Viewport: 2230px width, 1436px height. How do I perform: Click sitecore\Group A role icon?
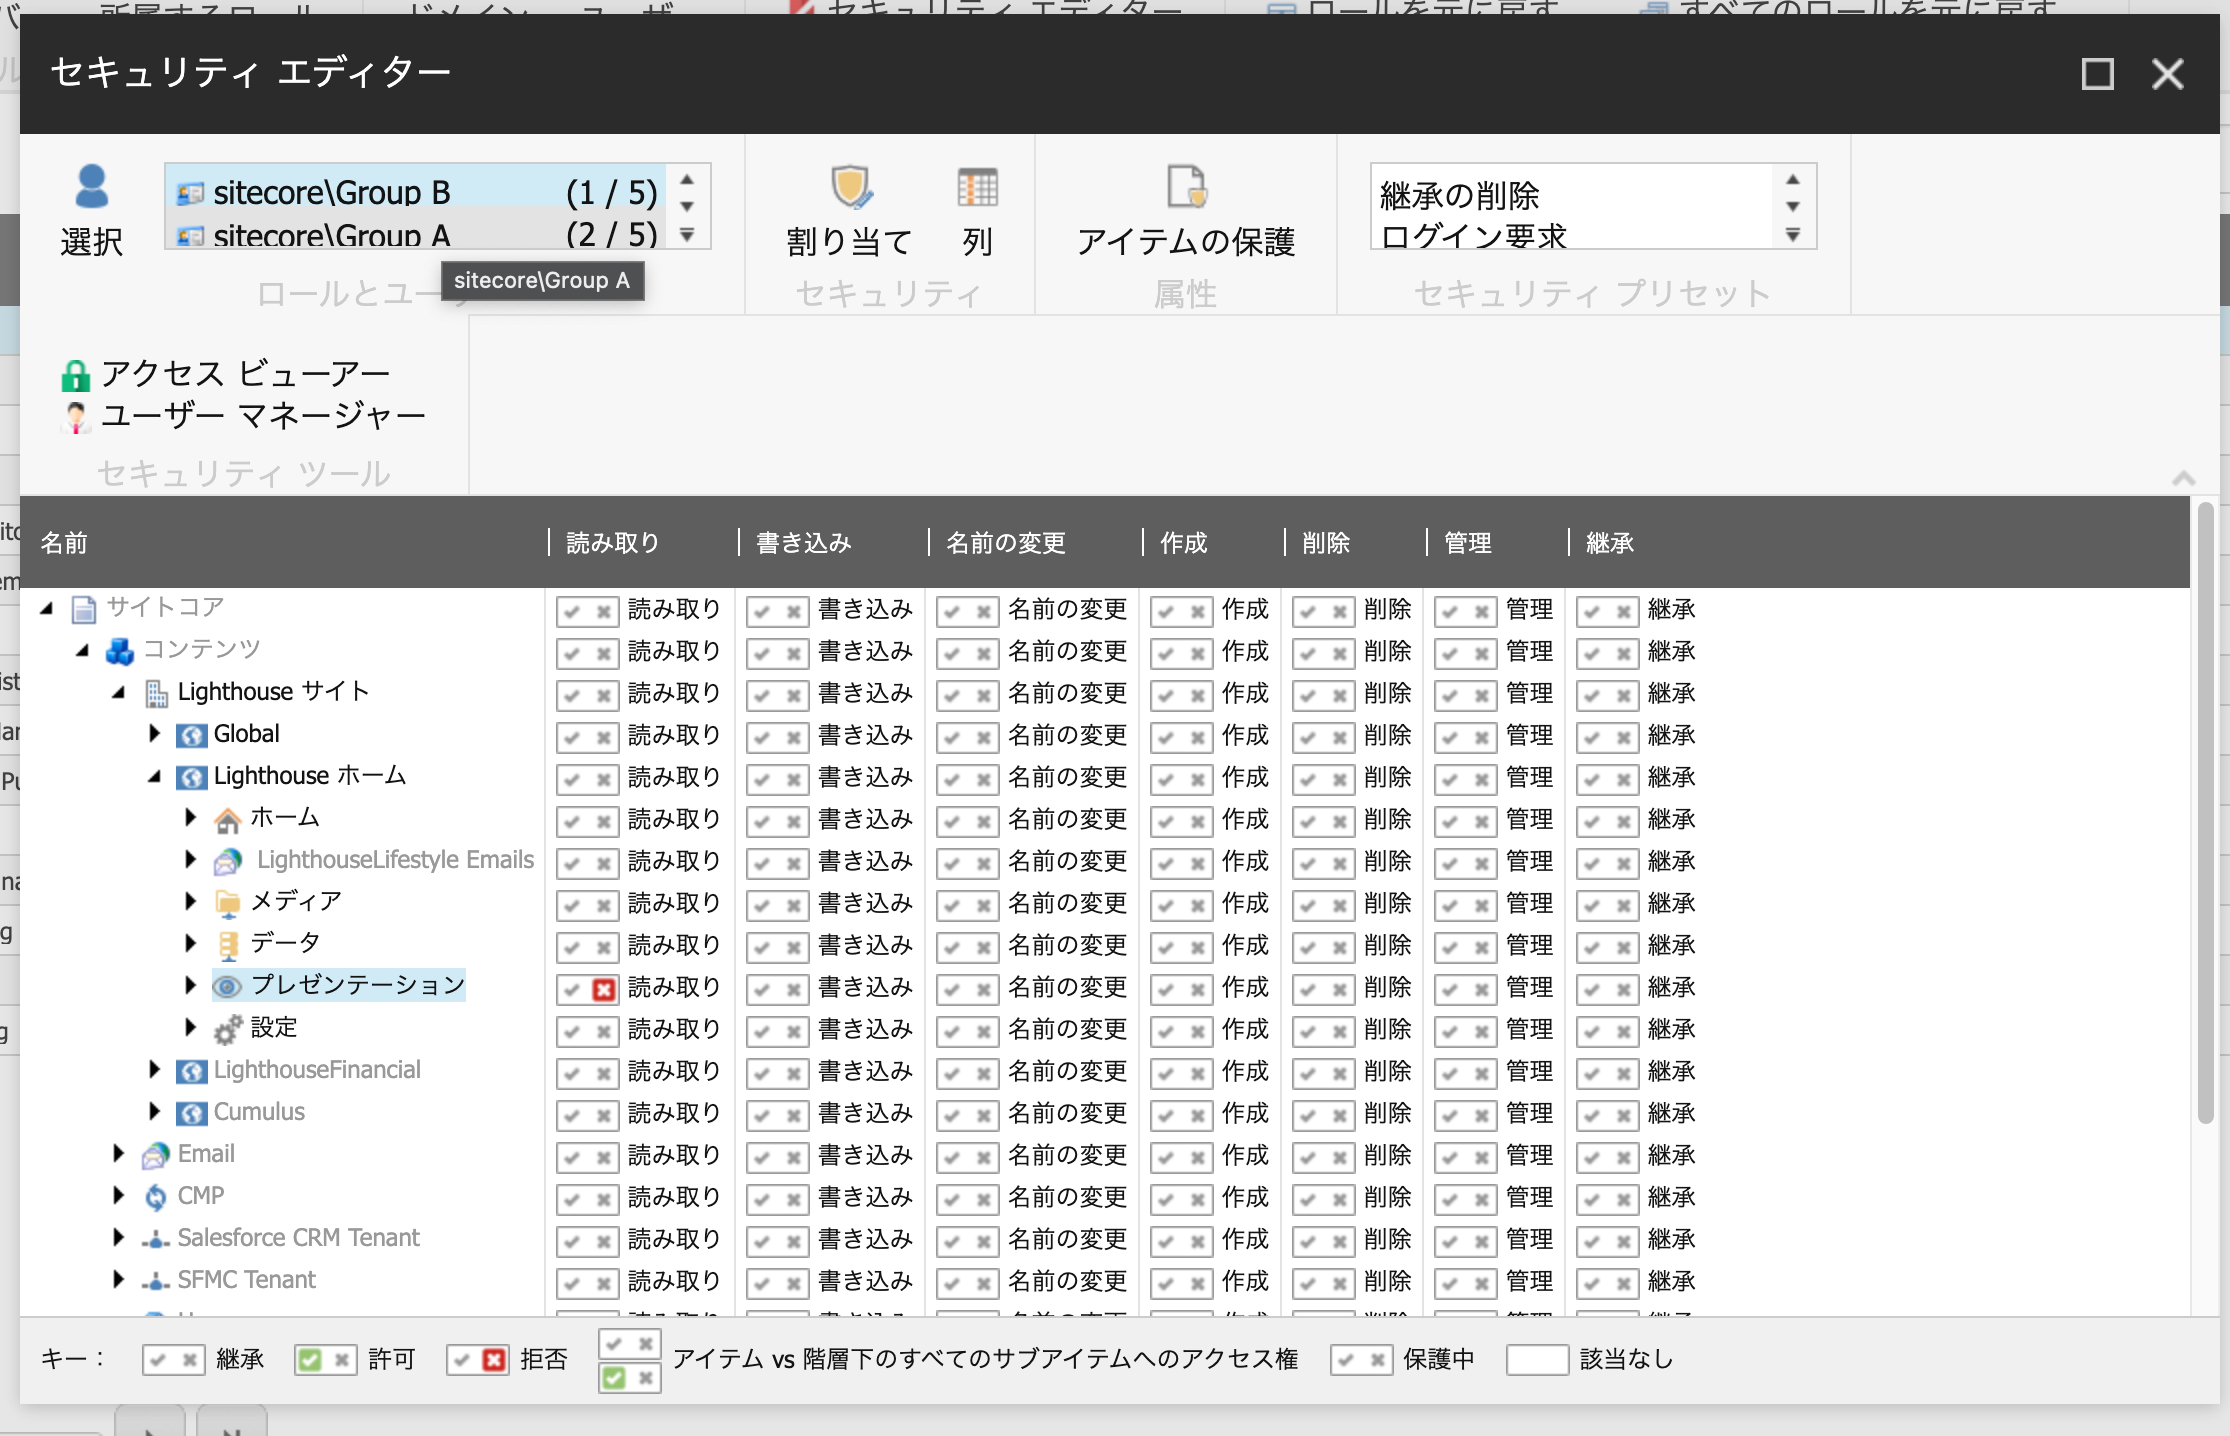(x=190, y=236)
